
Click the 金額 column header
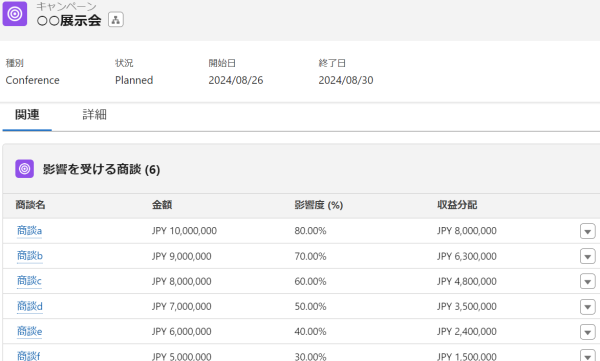(162, 205)
